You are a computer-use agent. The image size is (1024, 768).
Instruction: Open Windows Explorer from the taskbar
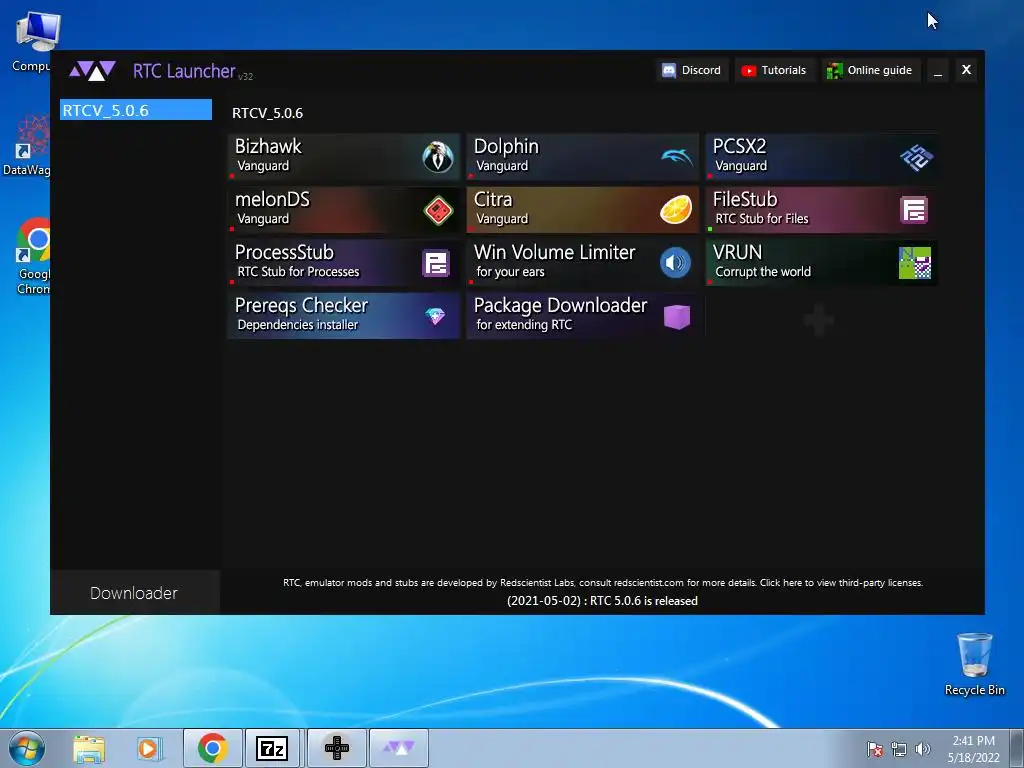click(x=89, y=748)
